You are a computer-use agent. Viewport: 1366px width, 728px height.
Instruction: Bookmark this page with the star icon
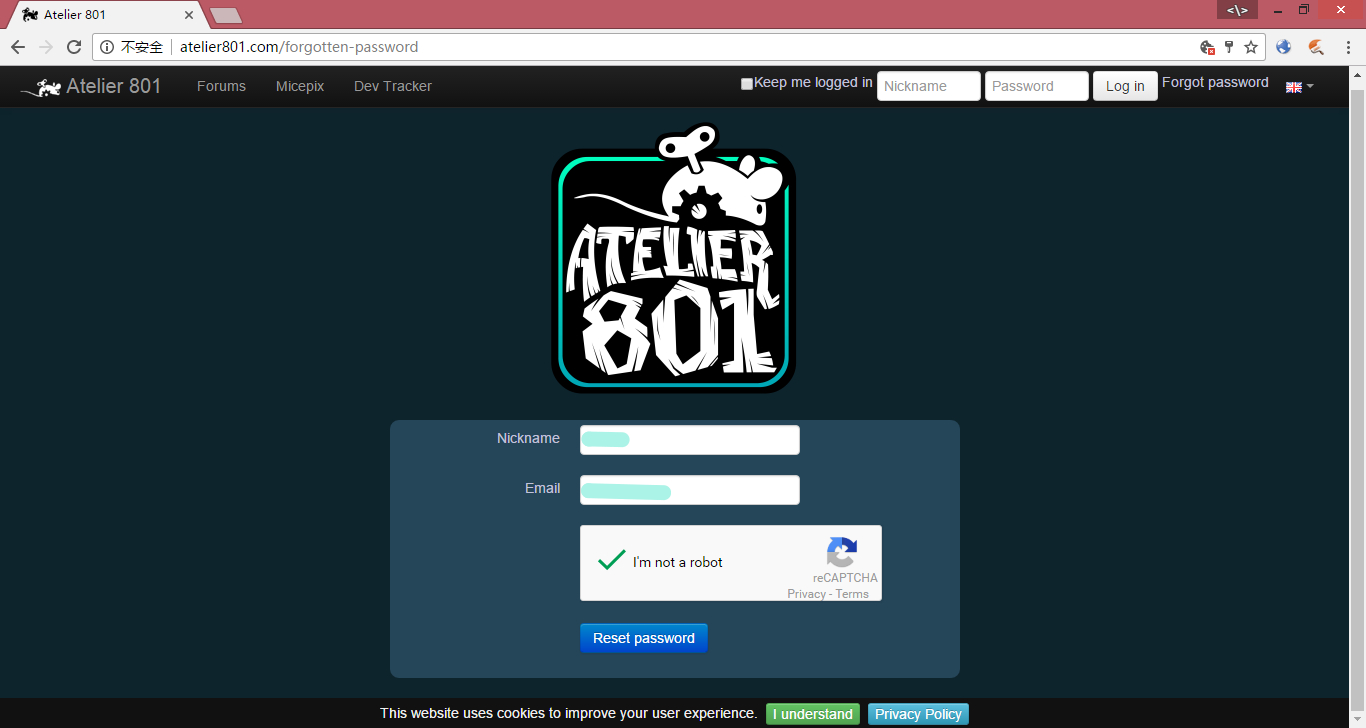[1251, 47]
